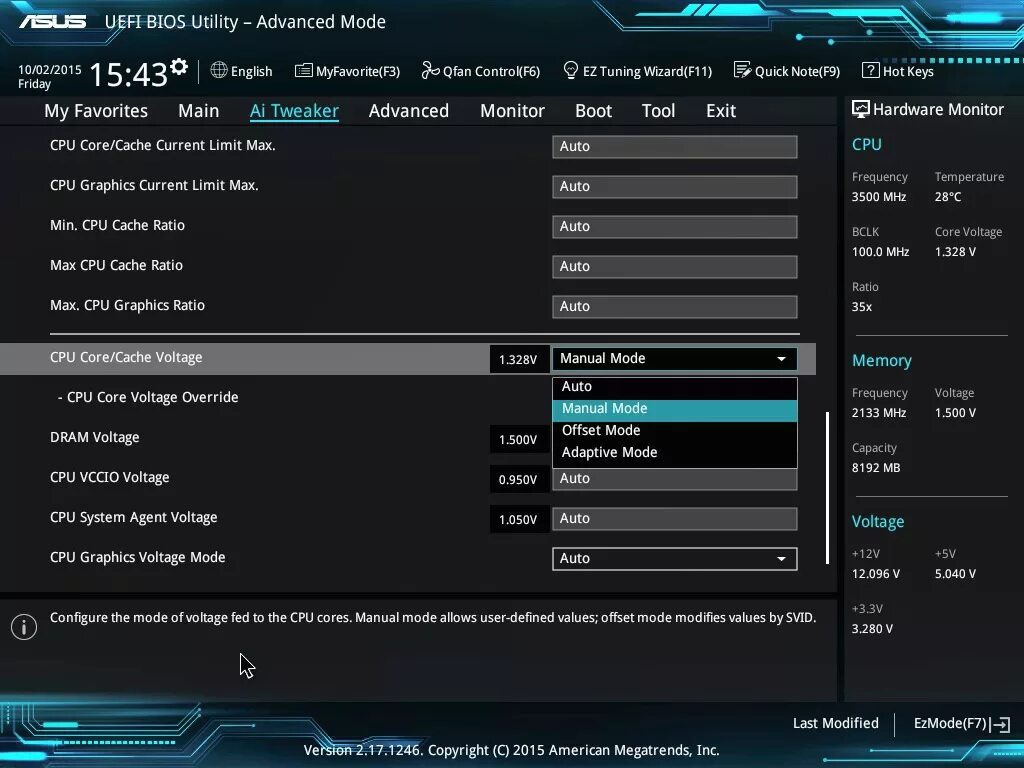Click the 0.950V VCCIO reading
The height and width of the screenshot is (768, 1024).
[x=518, y=480]
